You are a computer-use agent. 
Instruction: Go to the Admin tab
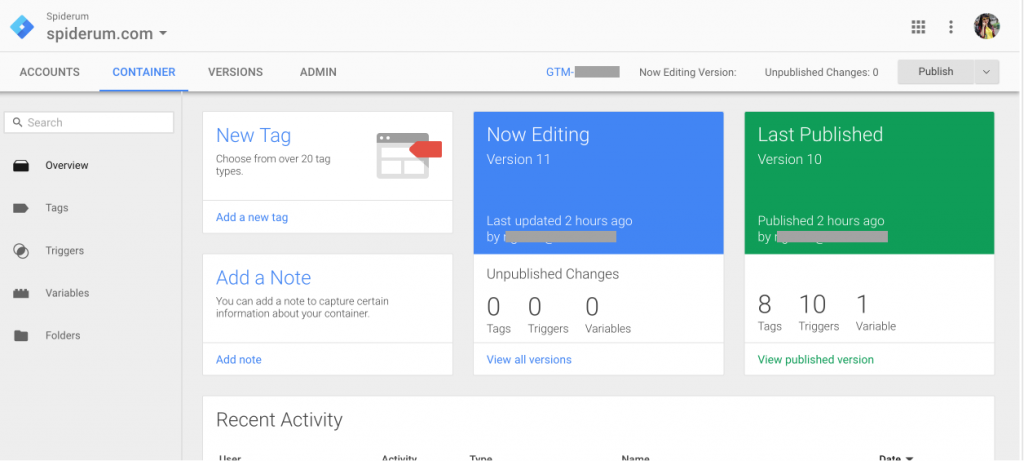[318, 72]
